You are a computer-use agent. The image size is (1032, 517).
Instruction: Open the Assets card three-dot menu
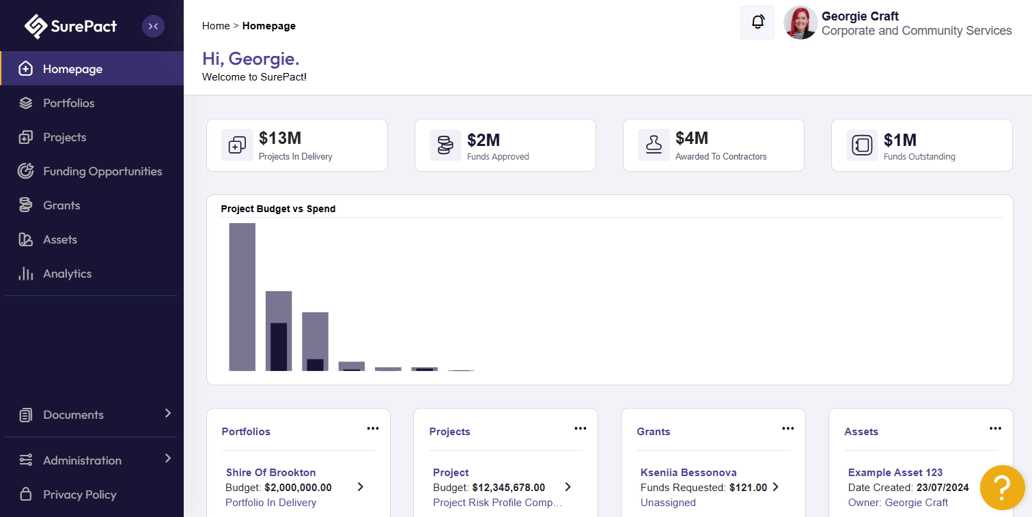(995, 428)
